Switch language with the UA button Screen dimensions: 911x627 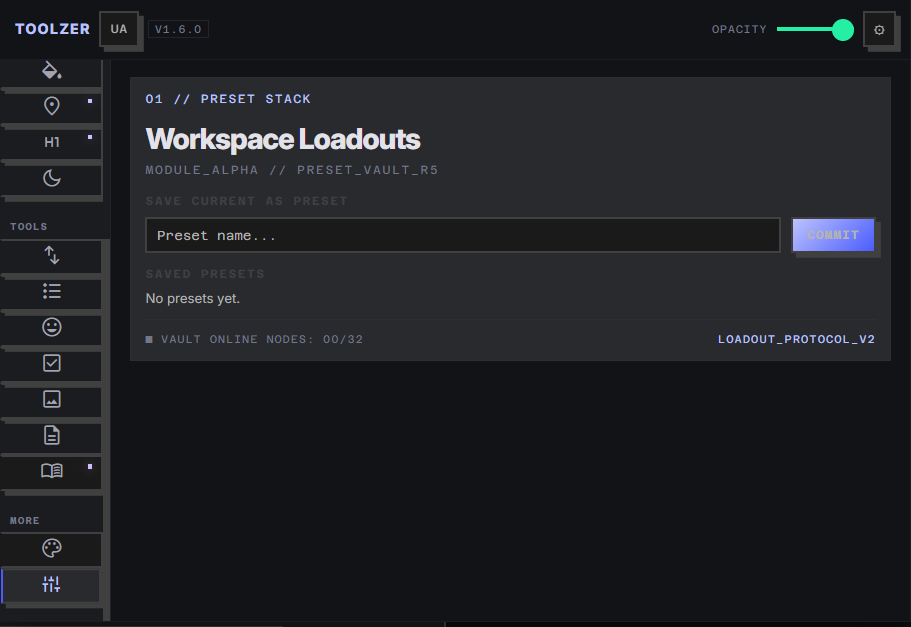pyautogui.click(x=119, y=29)
